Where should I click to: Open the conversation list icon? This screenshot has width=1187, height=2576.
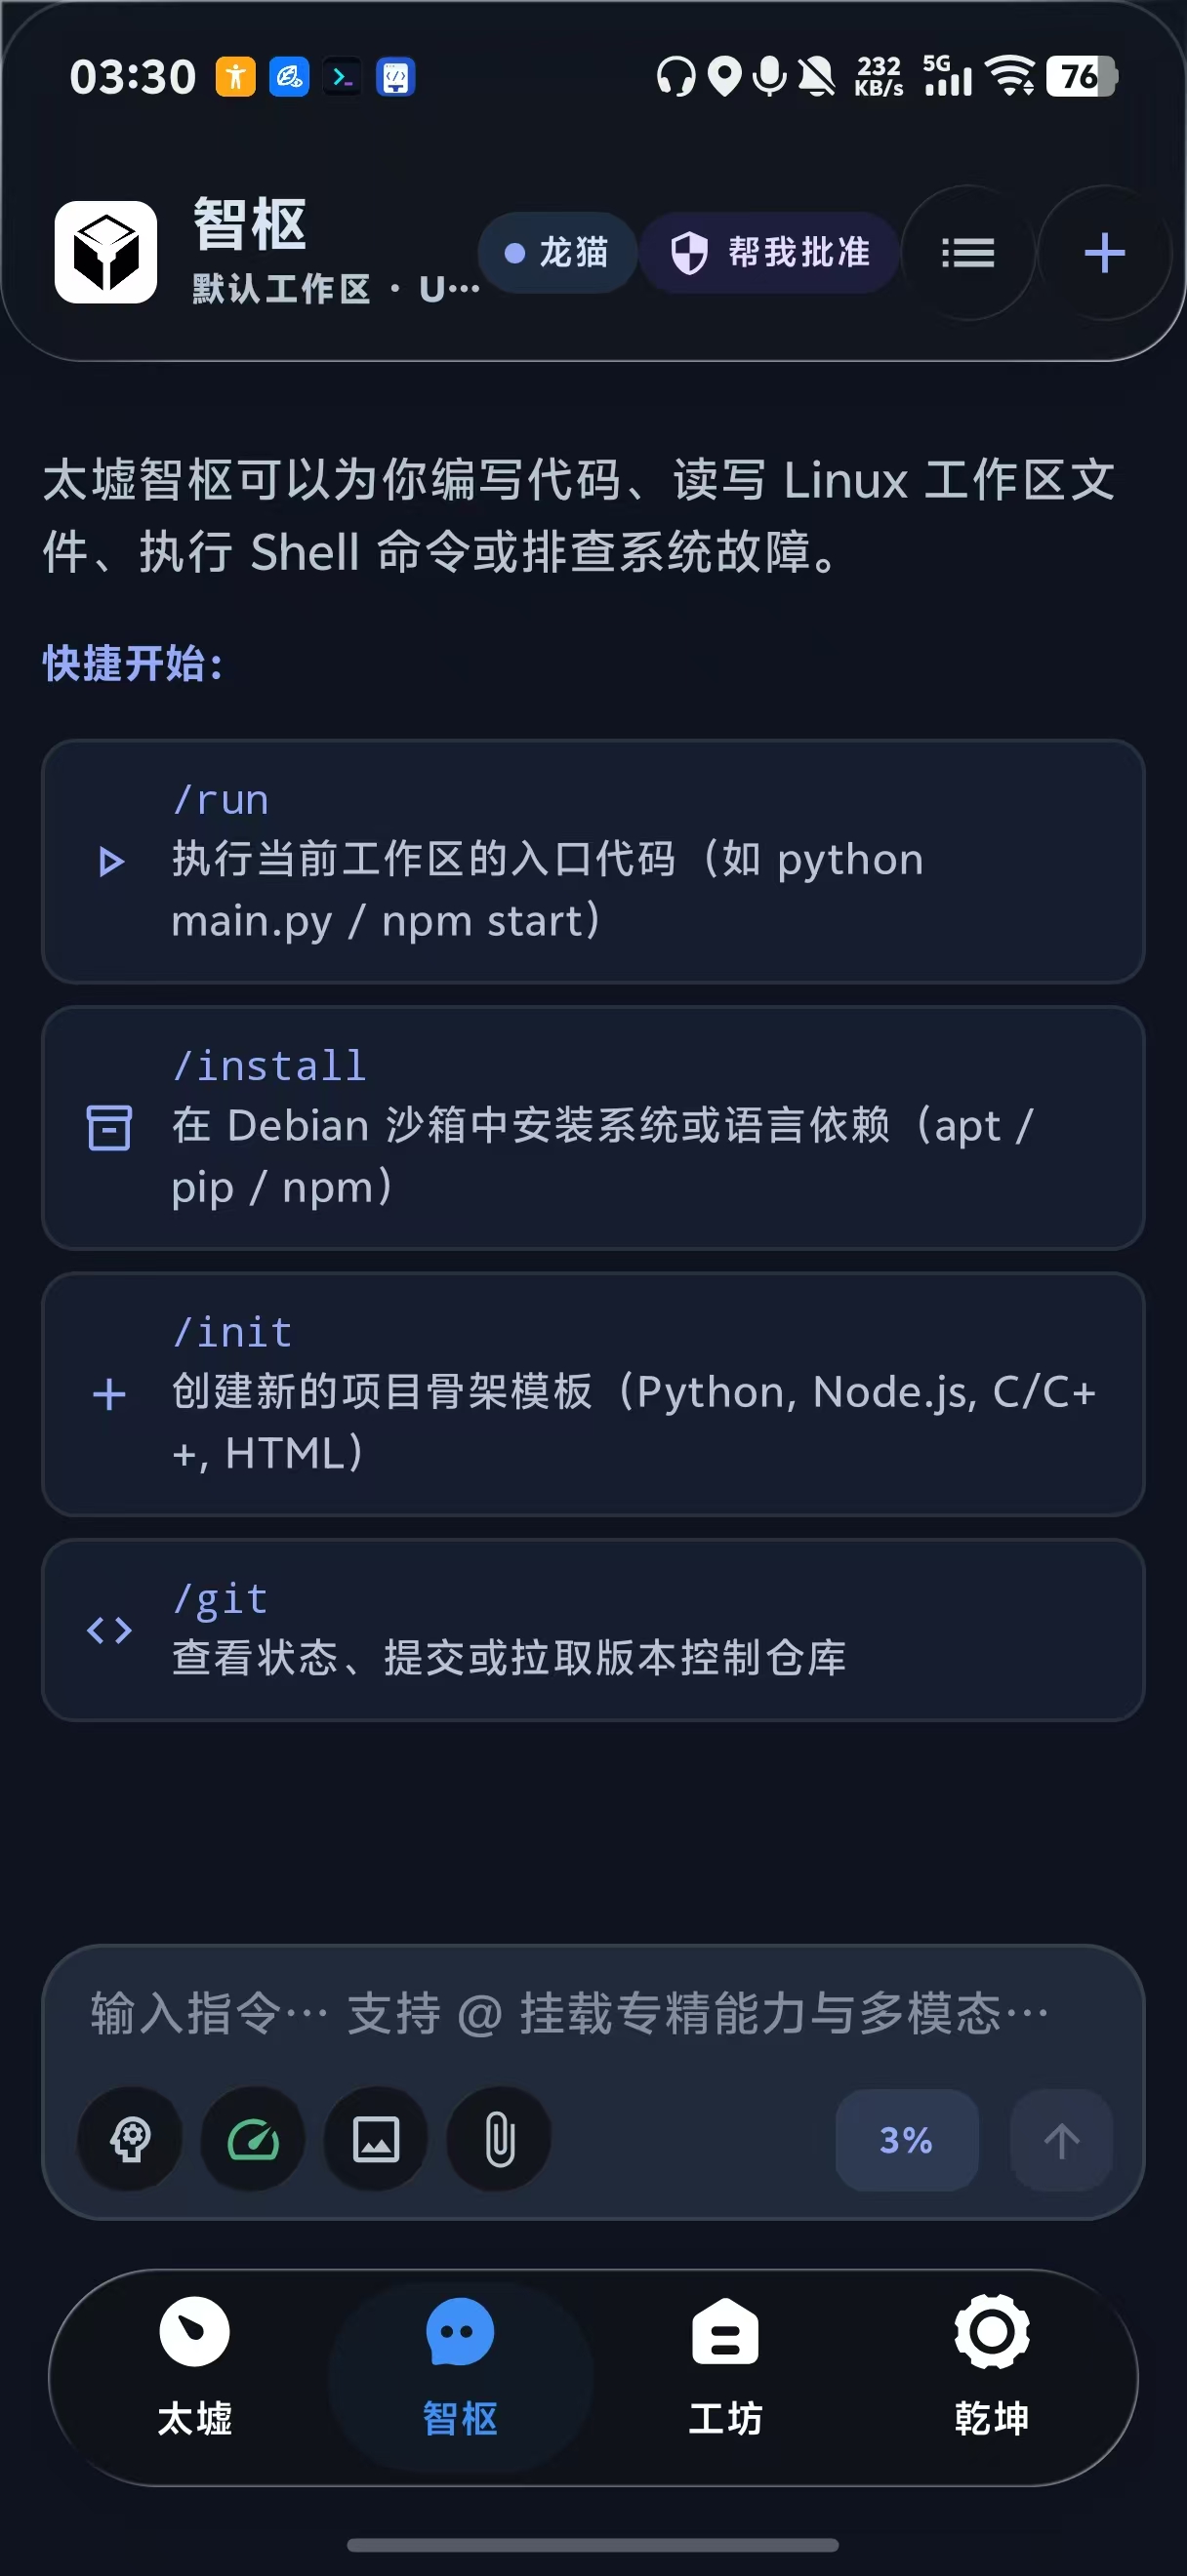tap(967, 253)
